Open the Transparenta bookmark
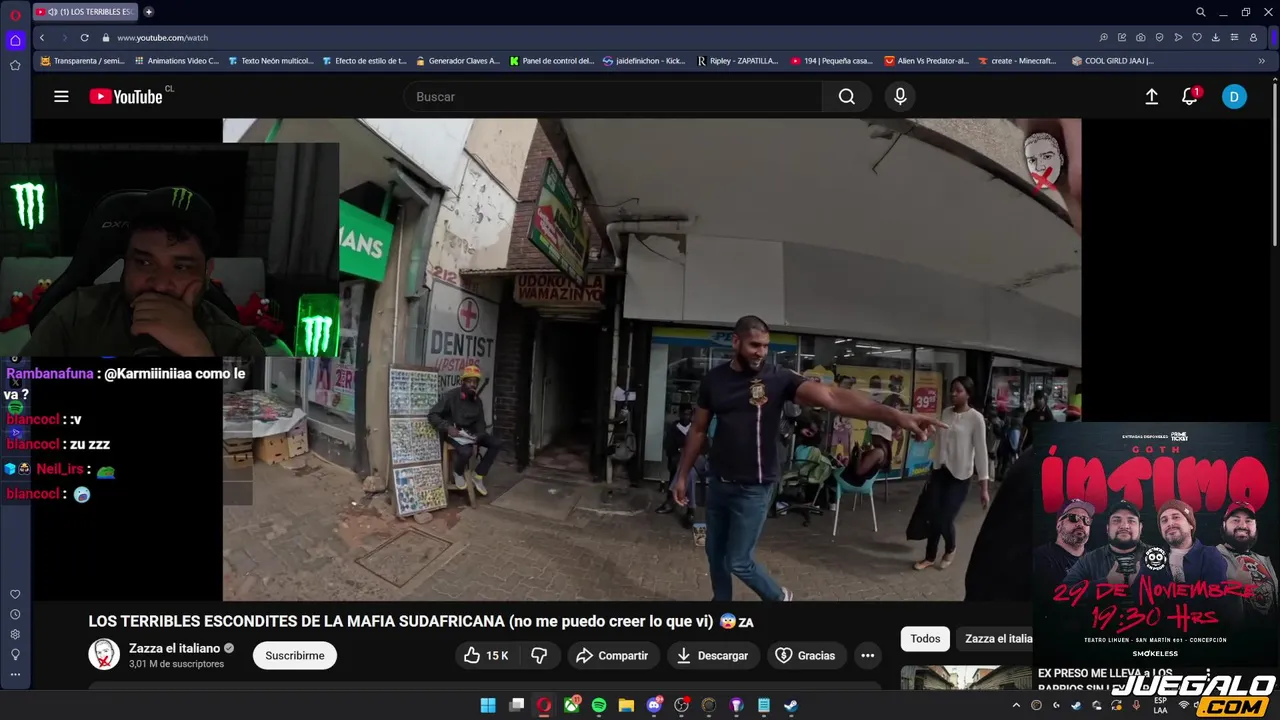Screen dimensions: 1280x720 [x=82, y=61]
